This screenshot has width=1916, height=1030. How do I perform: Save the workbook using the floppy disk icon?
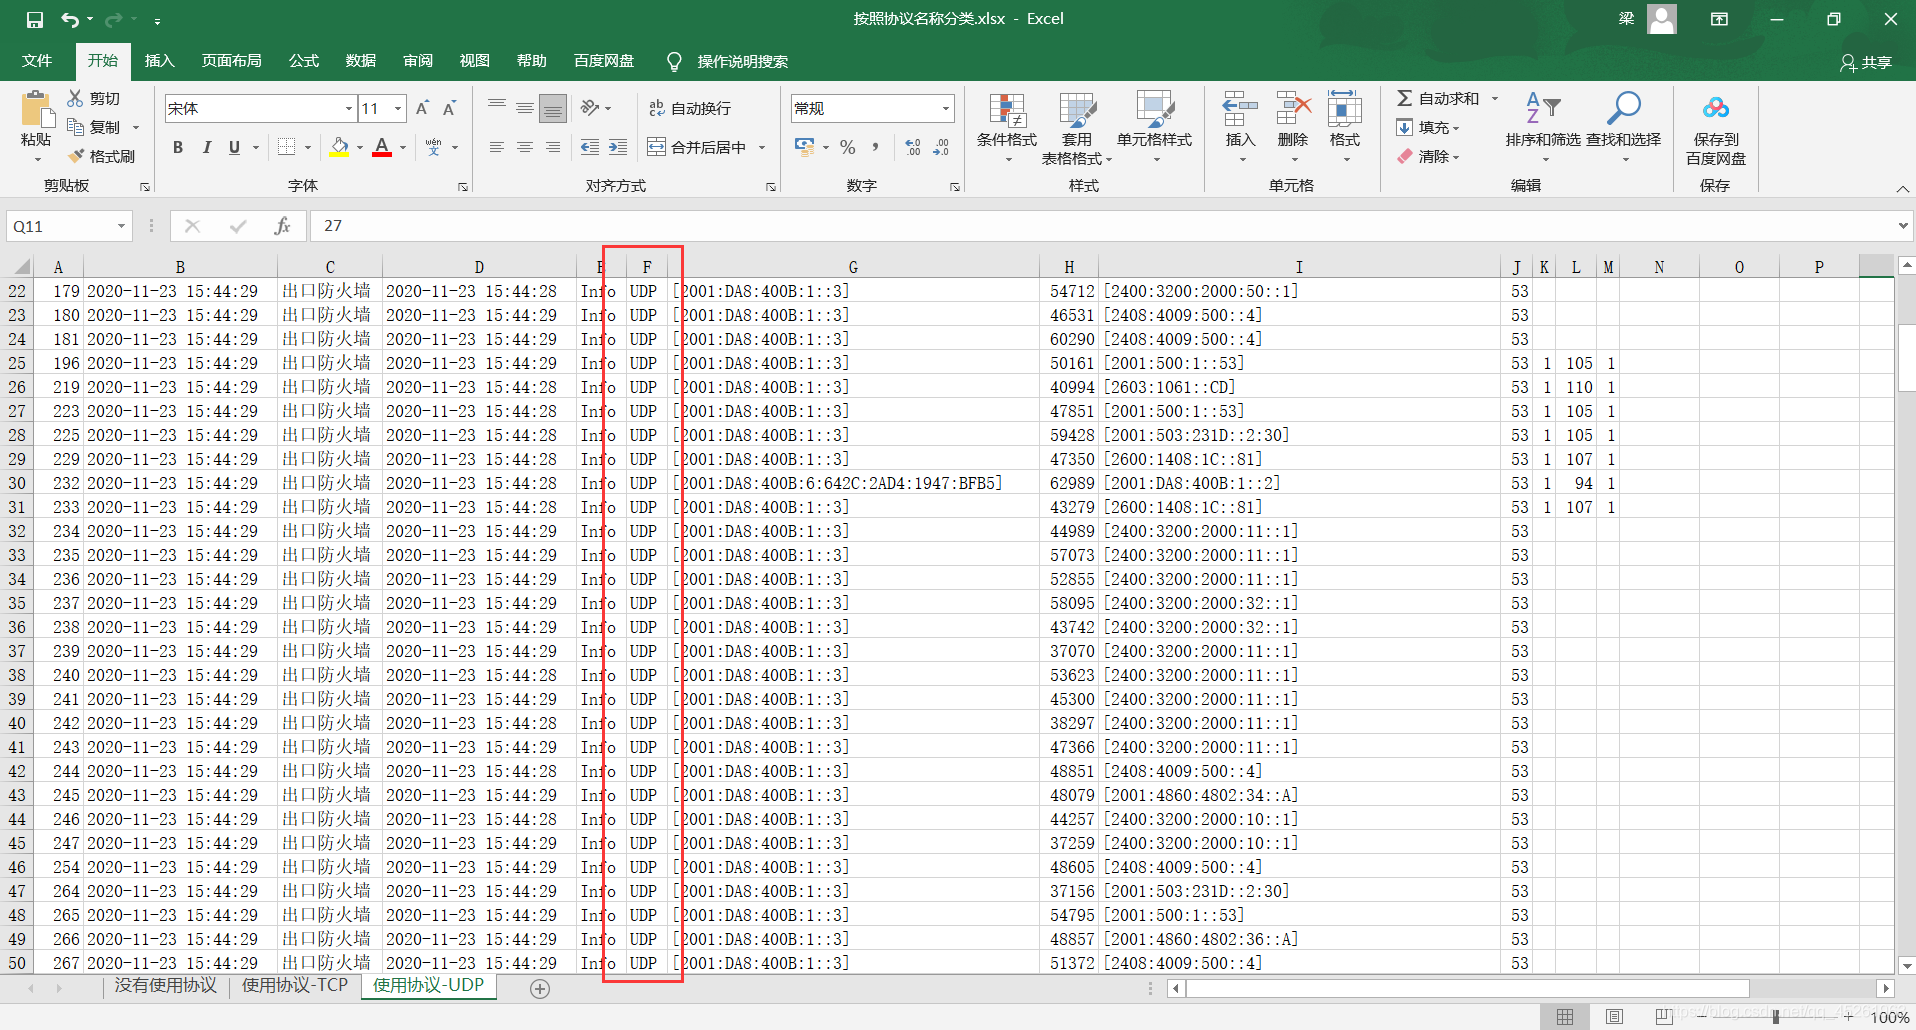point(35,19)
